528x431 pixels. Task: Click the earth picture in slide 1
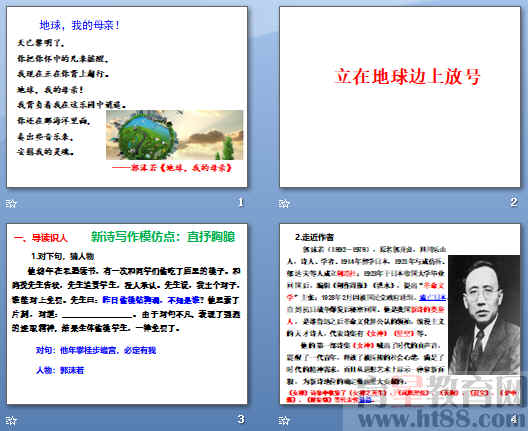click(174, 135)
